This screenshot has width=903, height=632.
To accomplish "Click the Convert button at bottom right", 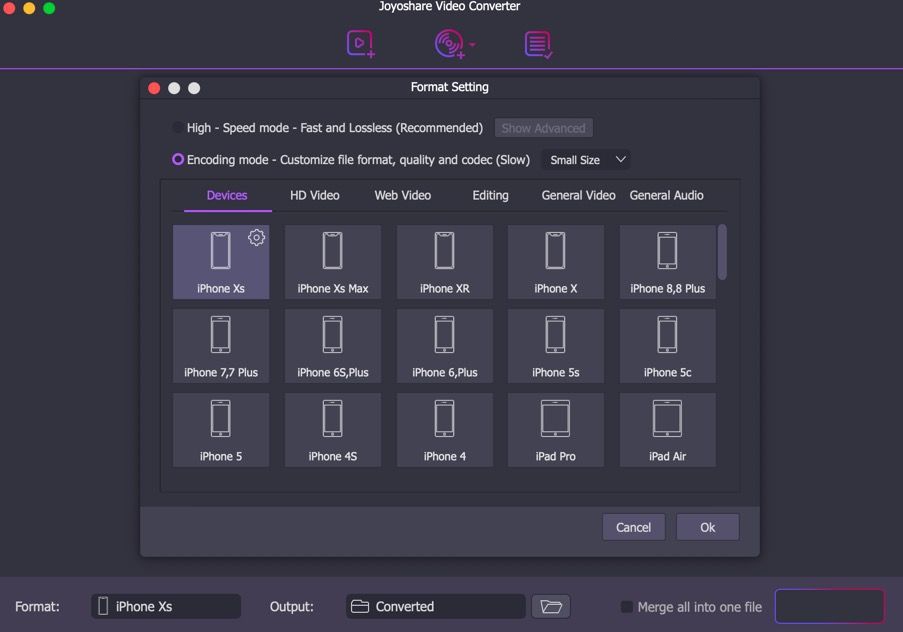I will tap(830, 606).
